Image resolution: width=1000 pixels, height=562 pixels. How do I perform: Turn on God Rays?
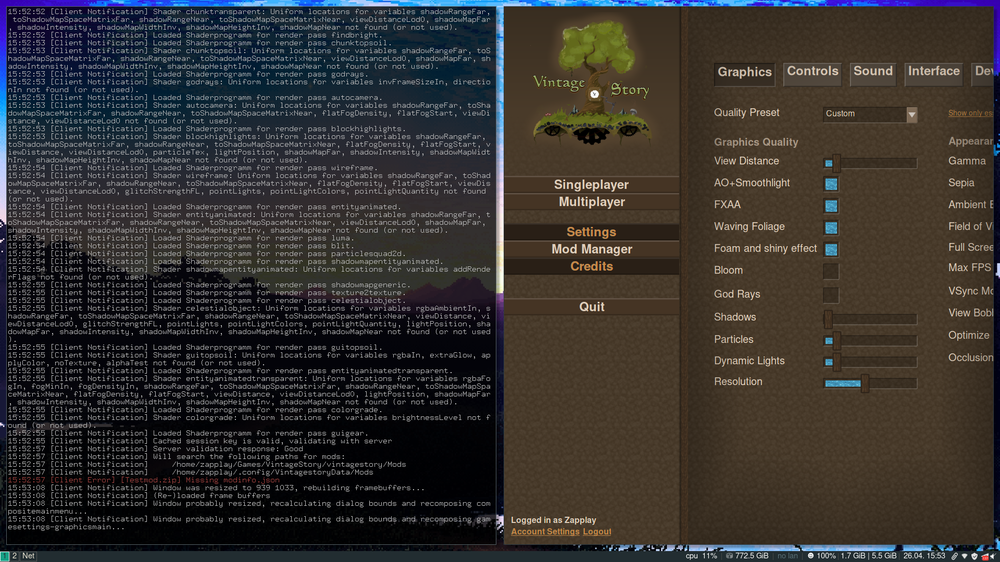click(x=830, y=295)
